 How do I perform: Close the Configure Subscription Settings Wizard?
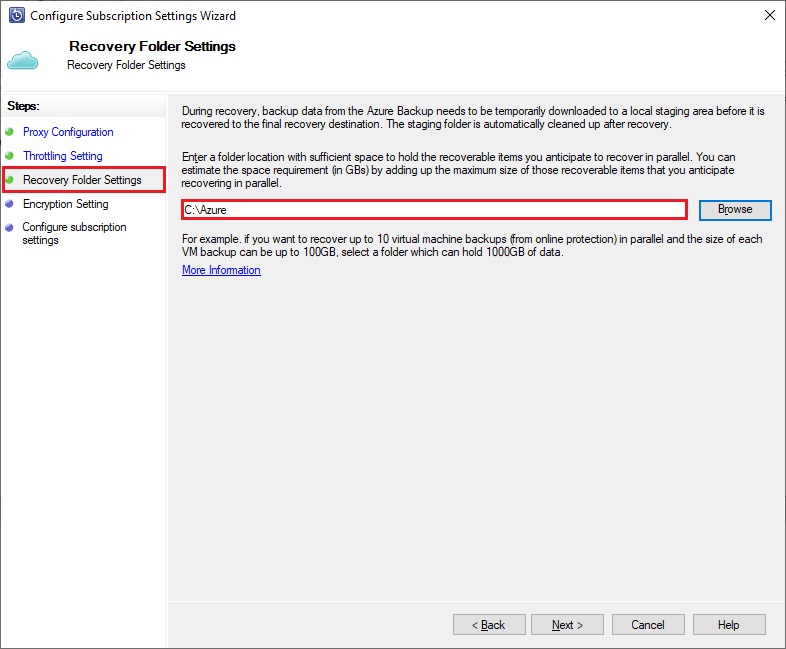point(769,15)
